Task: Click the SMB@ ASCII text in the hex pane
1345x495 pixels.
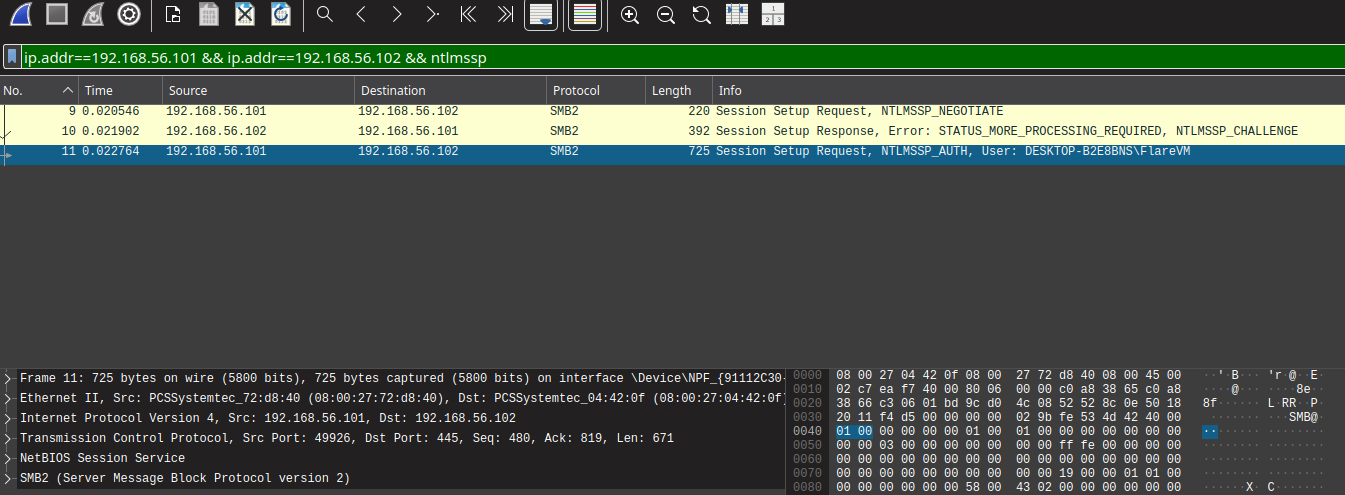Action: [x=1303, y=417]
